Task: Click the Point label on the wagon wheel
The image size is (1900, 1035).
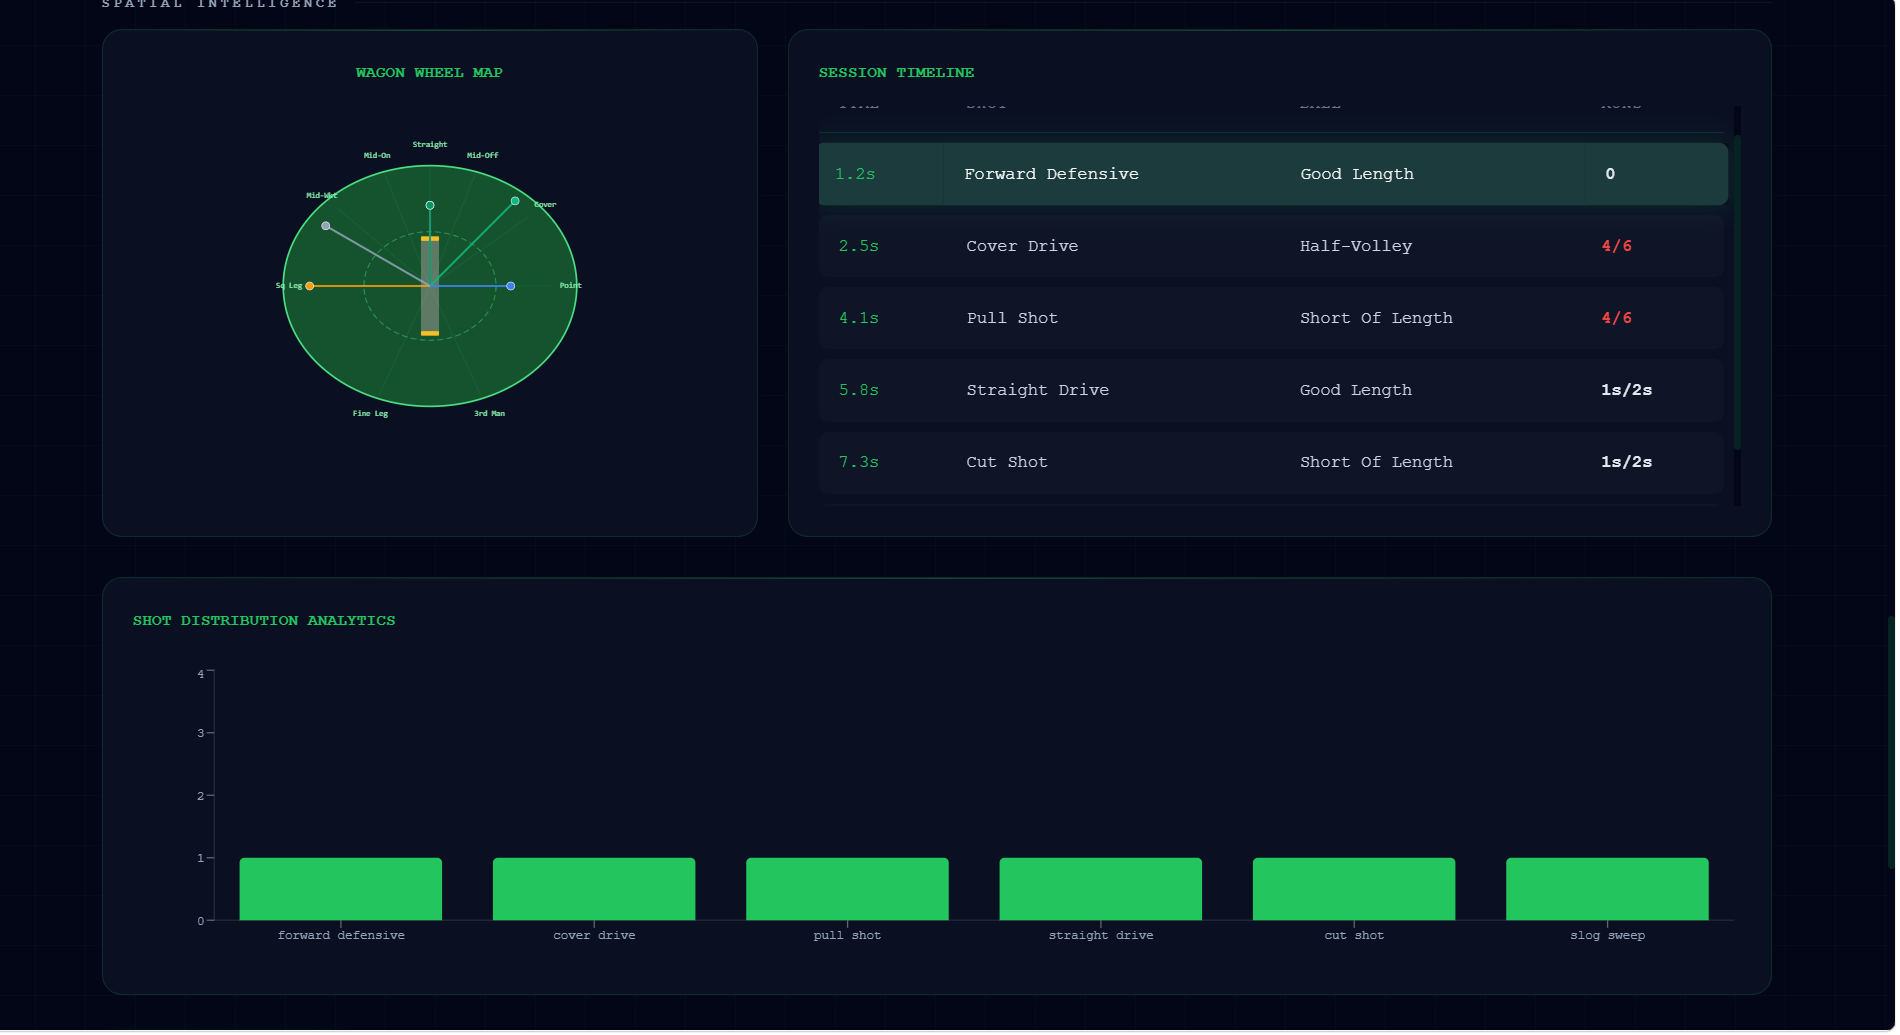Action: click(x=570, y=286)
